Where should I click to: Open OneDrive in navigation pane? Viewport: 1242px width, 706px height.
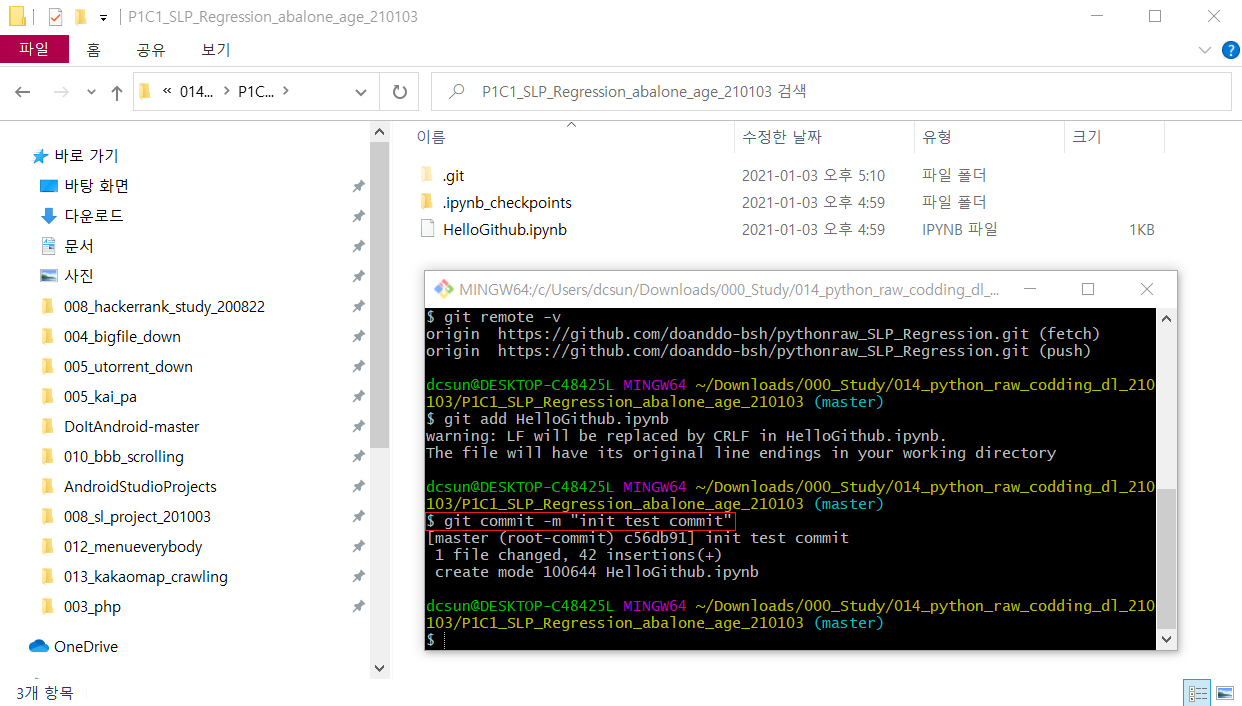click(85, 646)
